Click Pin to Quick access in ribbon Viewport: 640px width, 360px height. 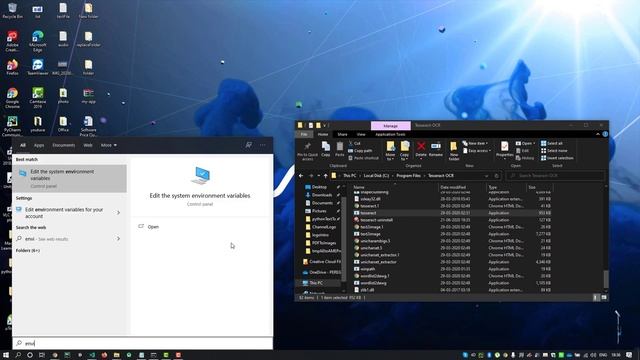[307, 151]
